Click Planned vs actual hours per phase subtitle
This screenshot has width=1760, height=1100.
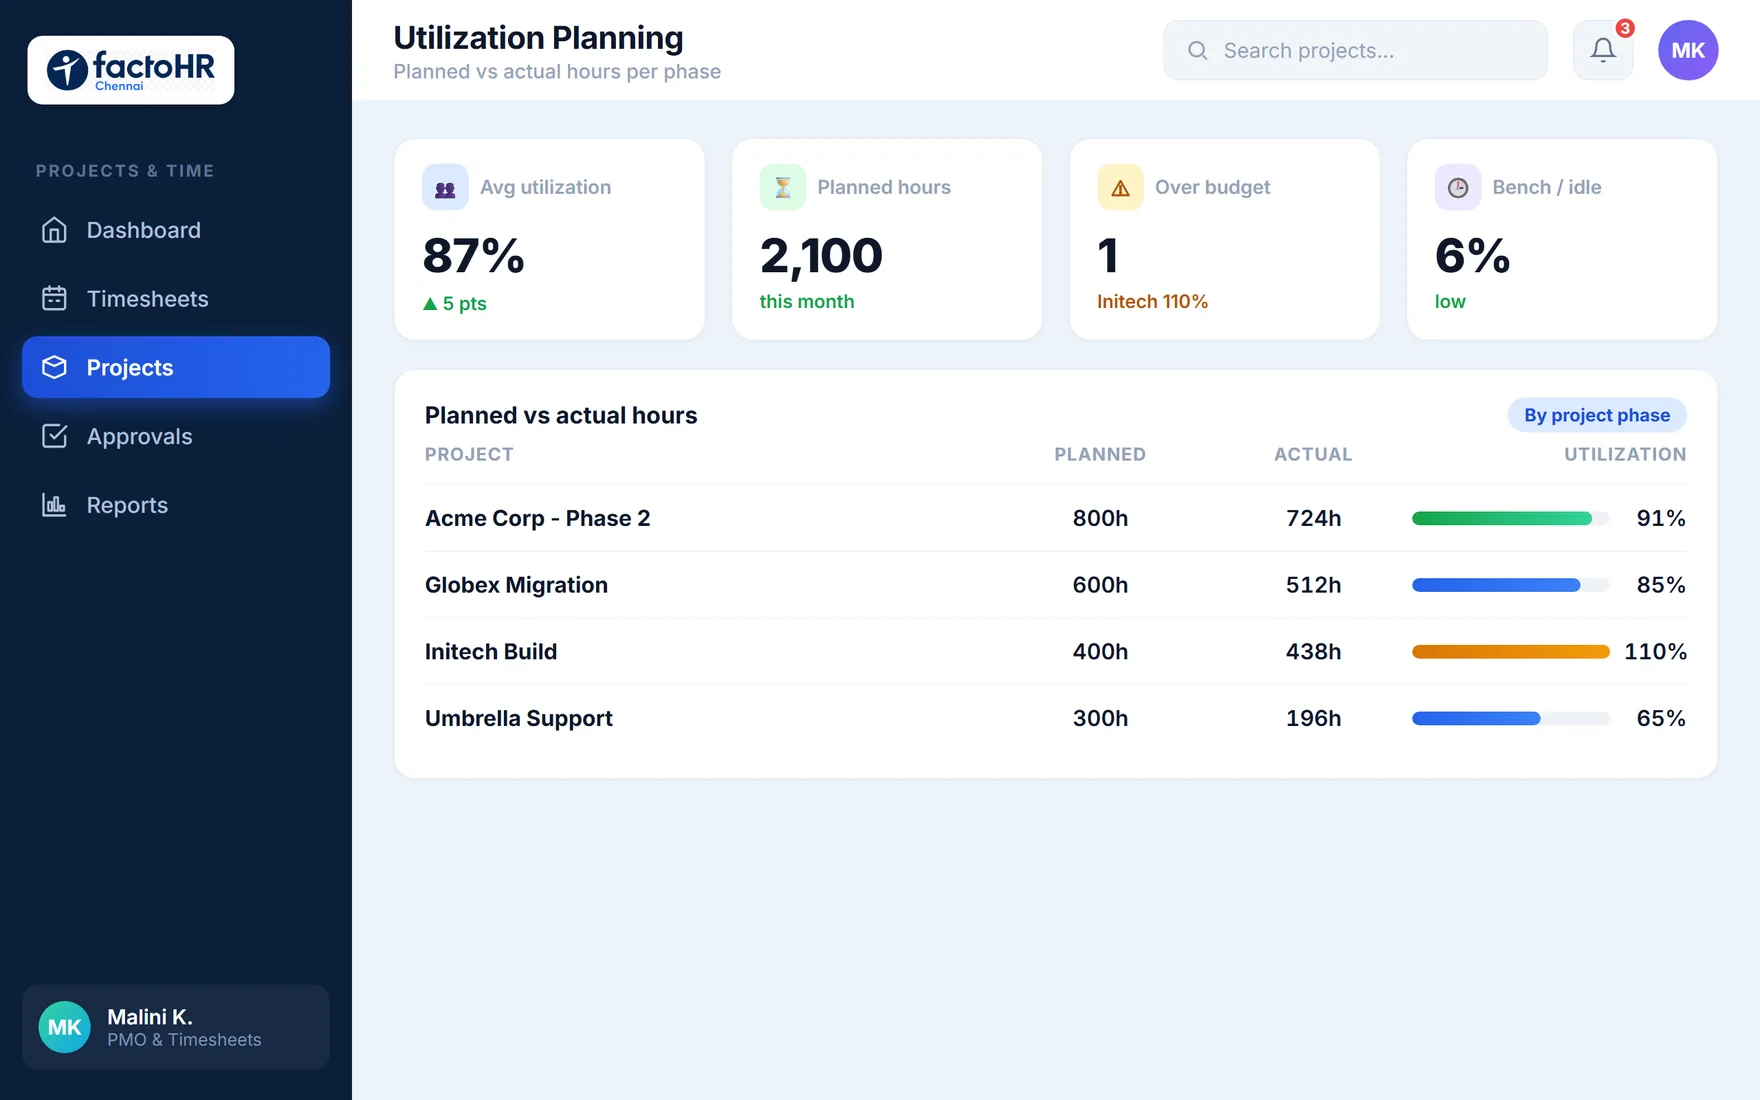pos(557,72)
